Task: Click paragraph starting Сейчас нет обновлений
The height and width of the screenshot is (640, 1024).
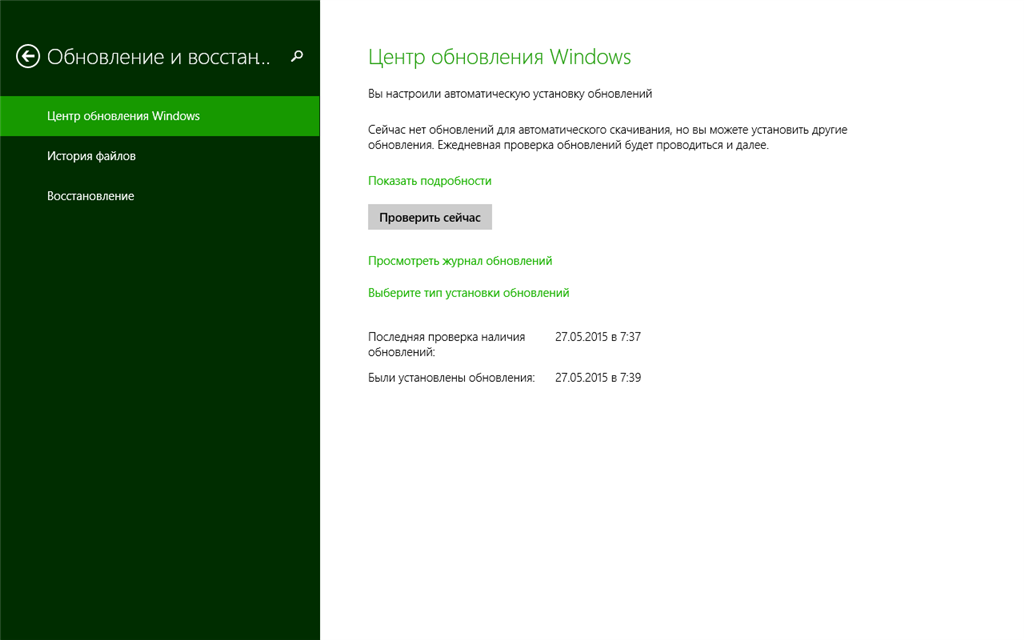Action: tap(607, 137)
